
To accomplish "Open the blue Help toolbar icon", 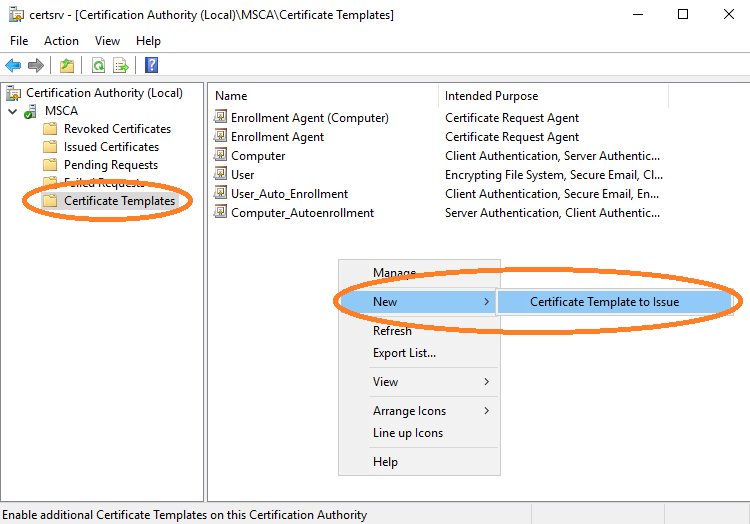I will click(x=151, y=65).
